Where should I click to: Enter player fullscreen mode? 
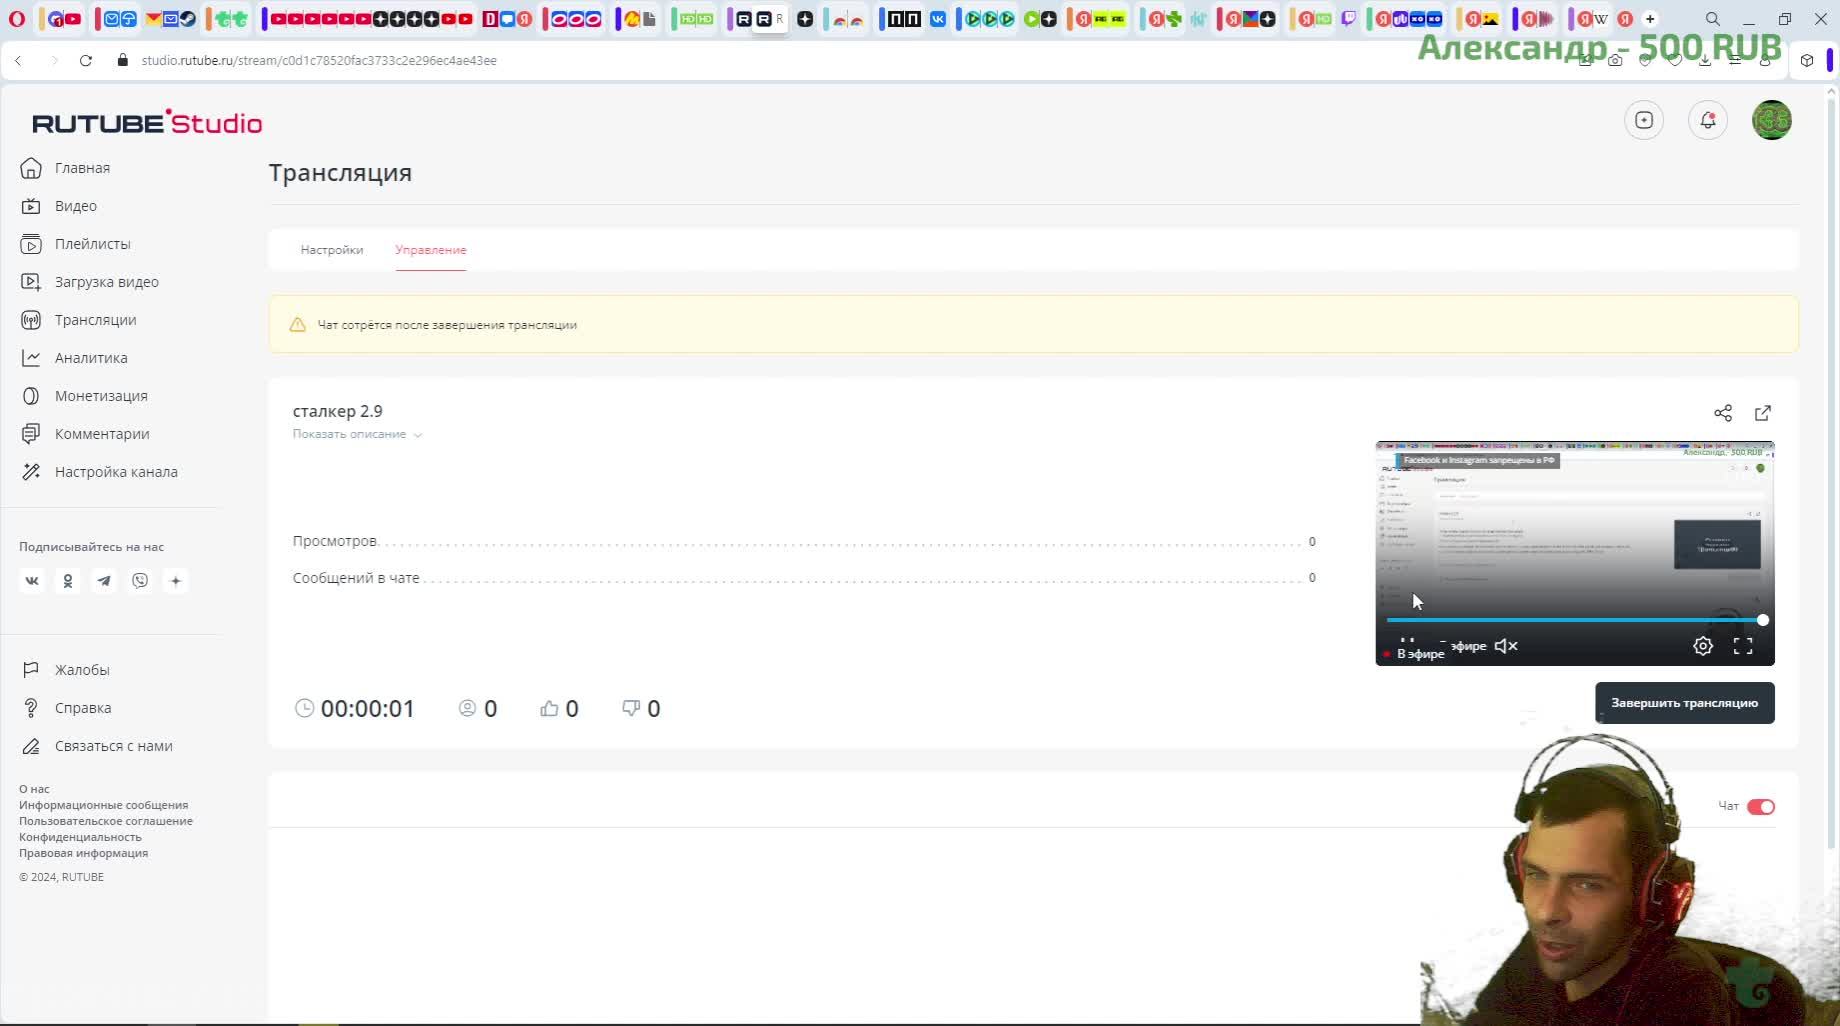1743,646
